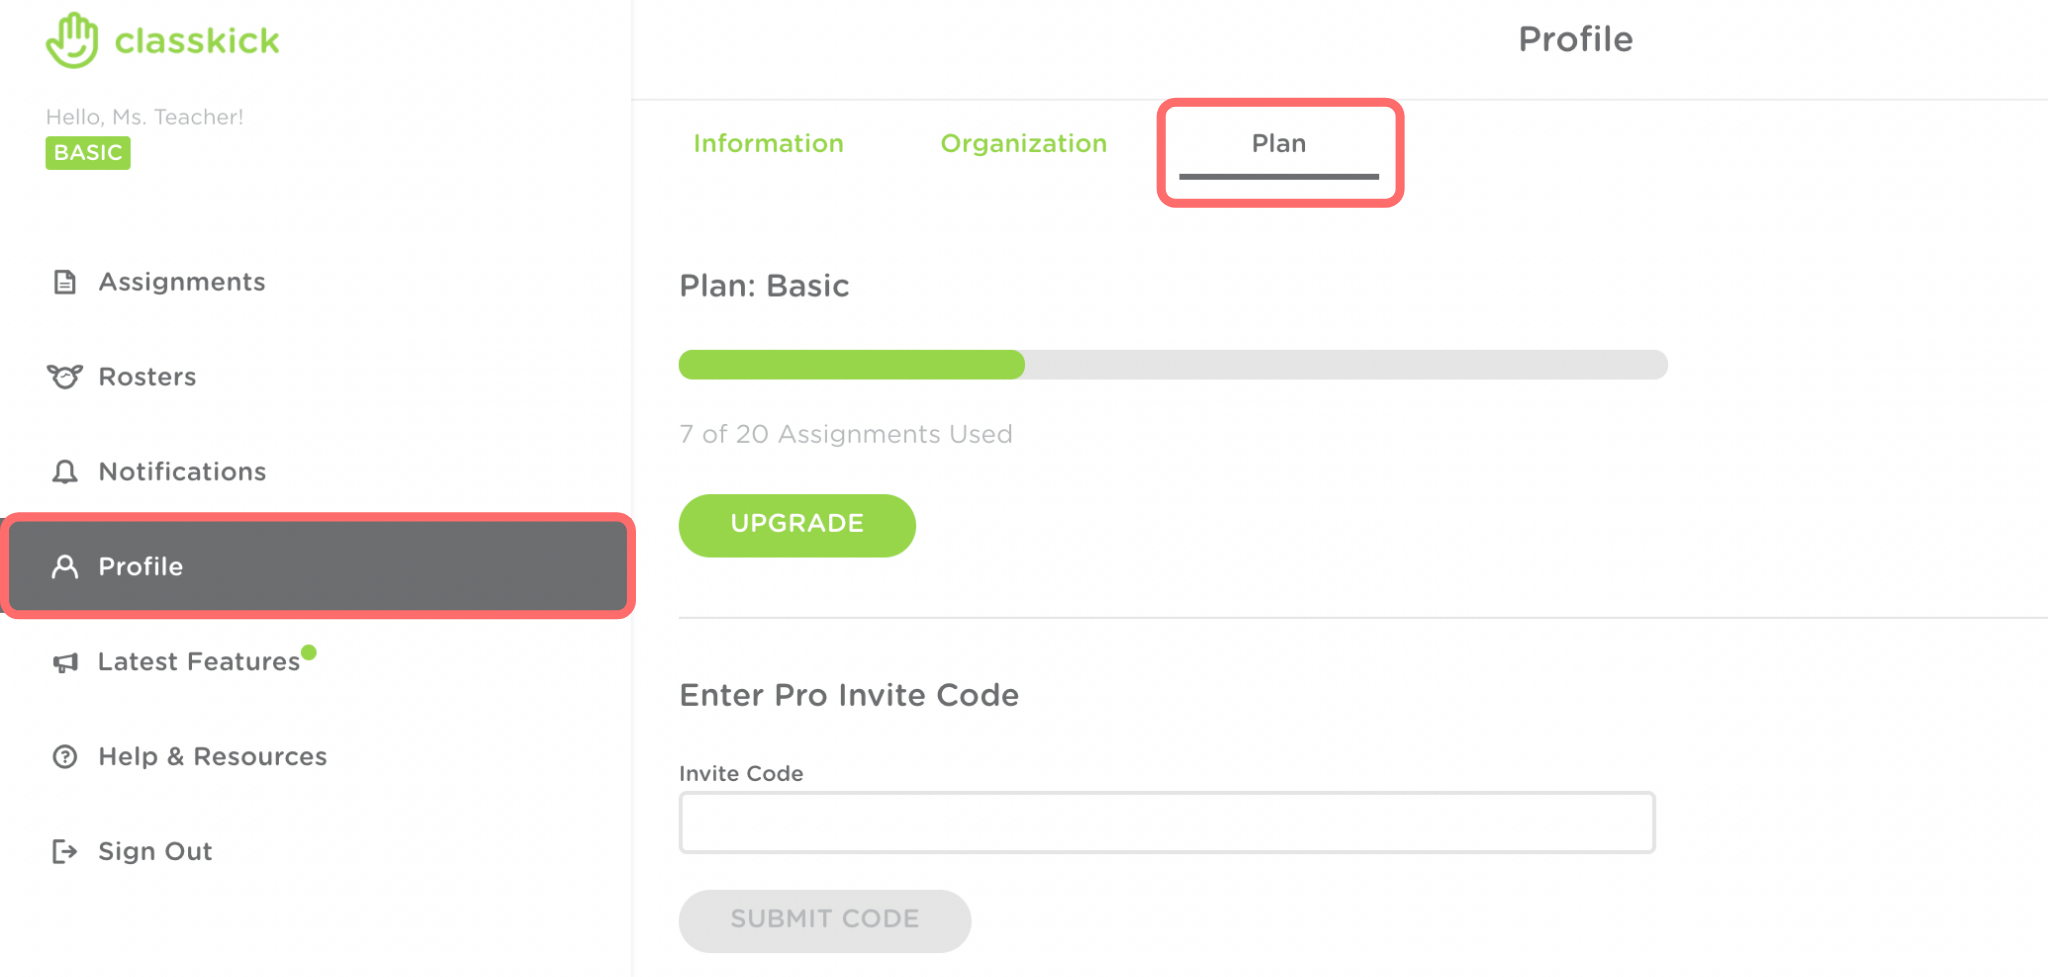Click the assignments usage progress bar

coord(1172,365)
